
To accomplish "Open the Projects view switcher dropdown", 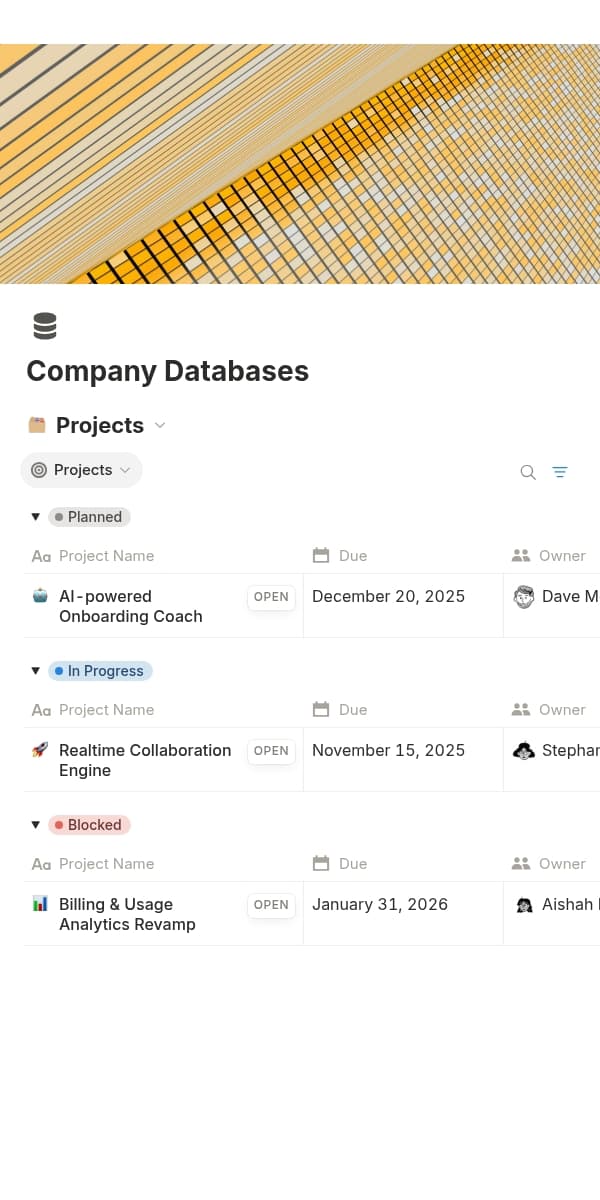I will coord(125,469).
